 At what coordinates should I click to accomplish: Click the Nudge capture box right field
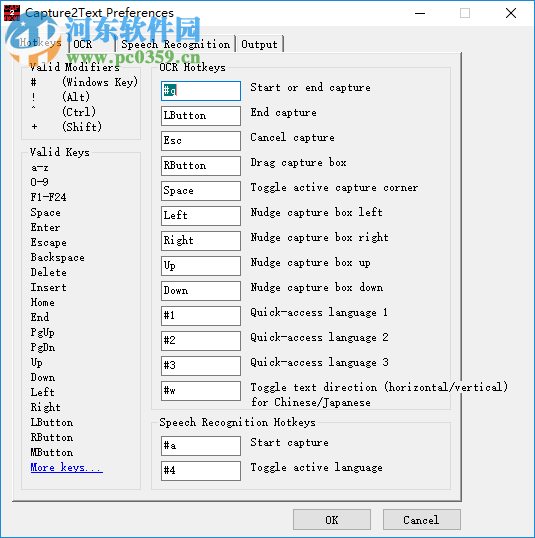(201, 241)
